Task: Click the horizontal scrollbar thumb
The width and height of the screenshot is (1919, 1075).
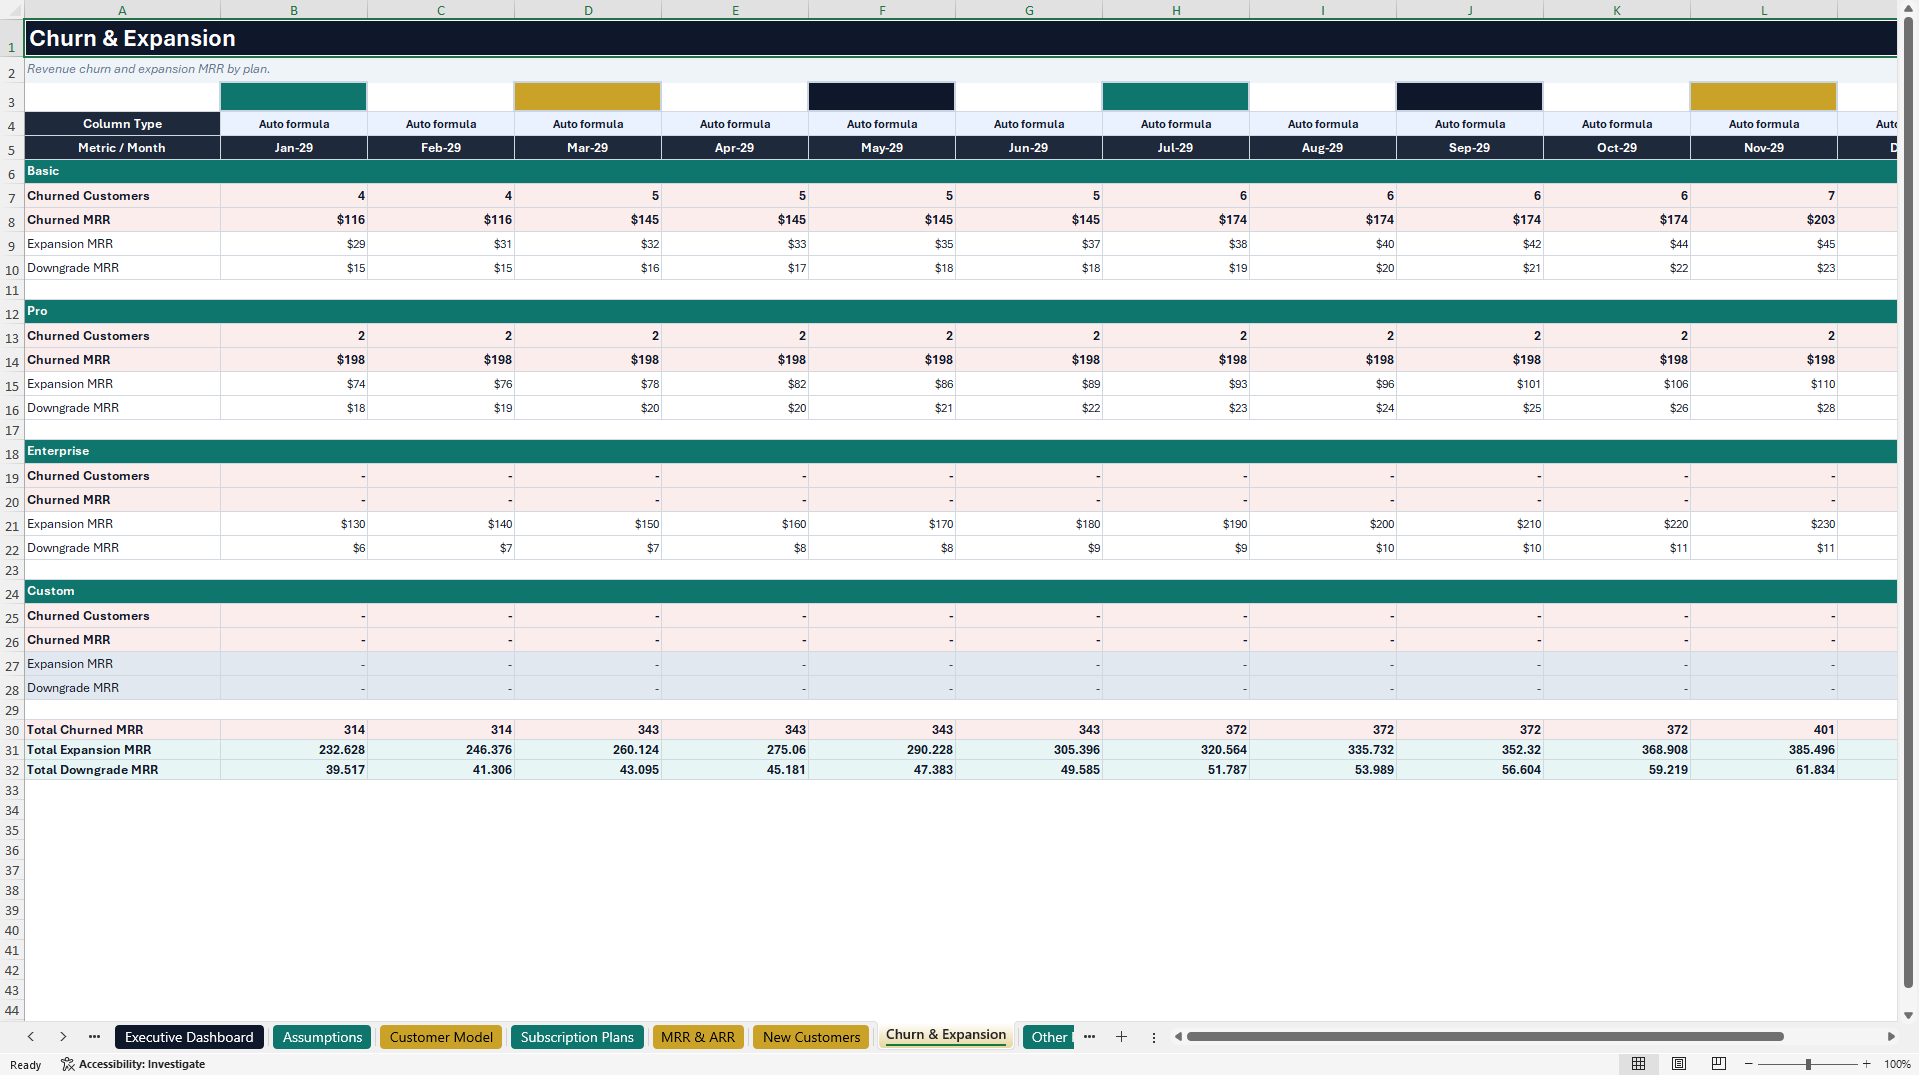Action: click(x=1485, y=1037)
